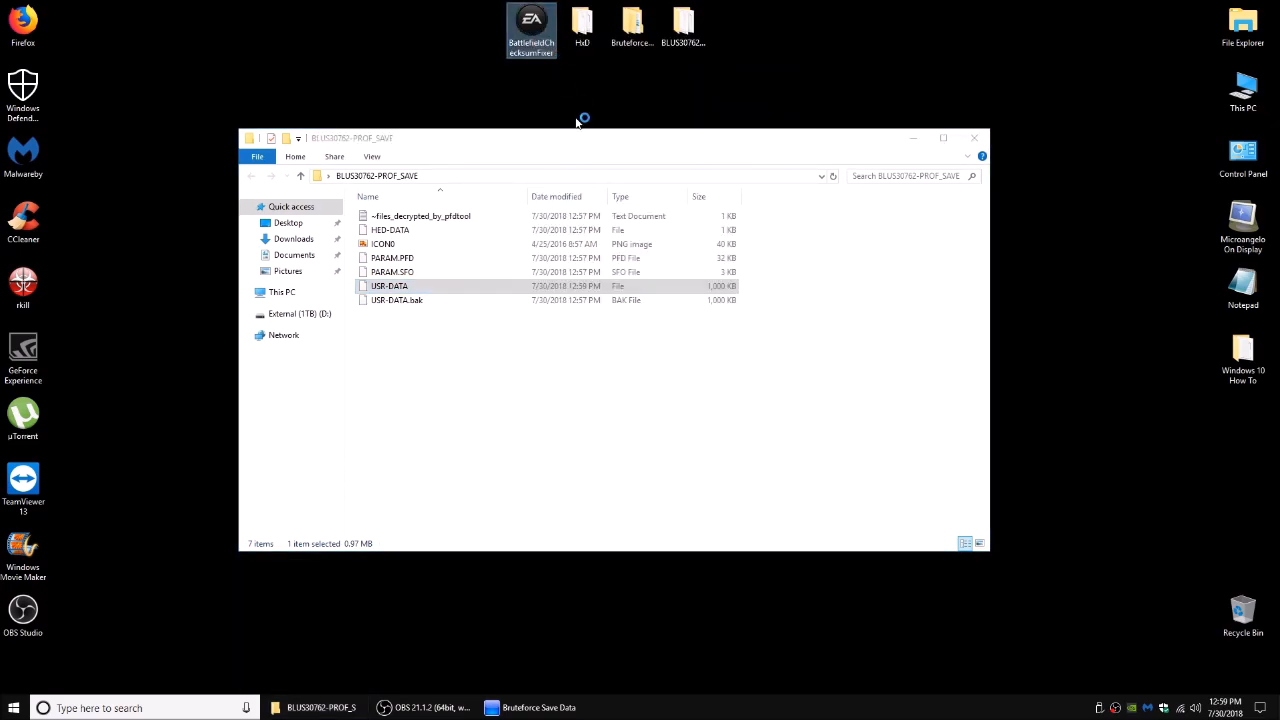Sort files by Name column
The height and width of the screenshot is (720, 1280).
441,196
